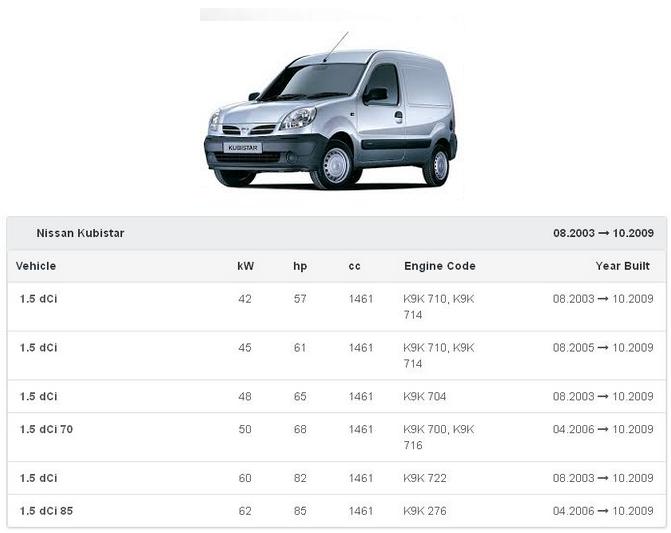Click the hp column header
The image size is (671, 533).
pos(300,266)
